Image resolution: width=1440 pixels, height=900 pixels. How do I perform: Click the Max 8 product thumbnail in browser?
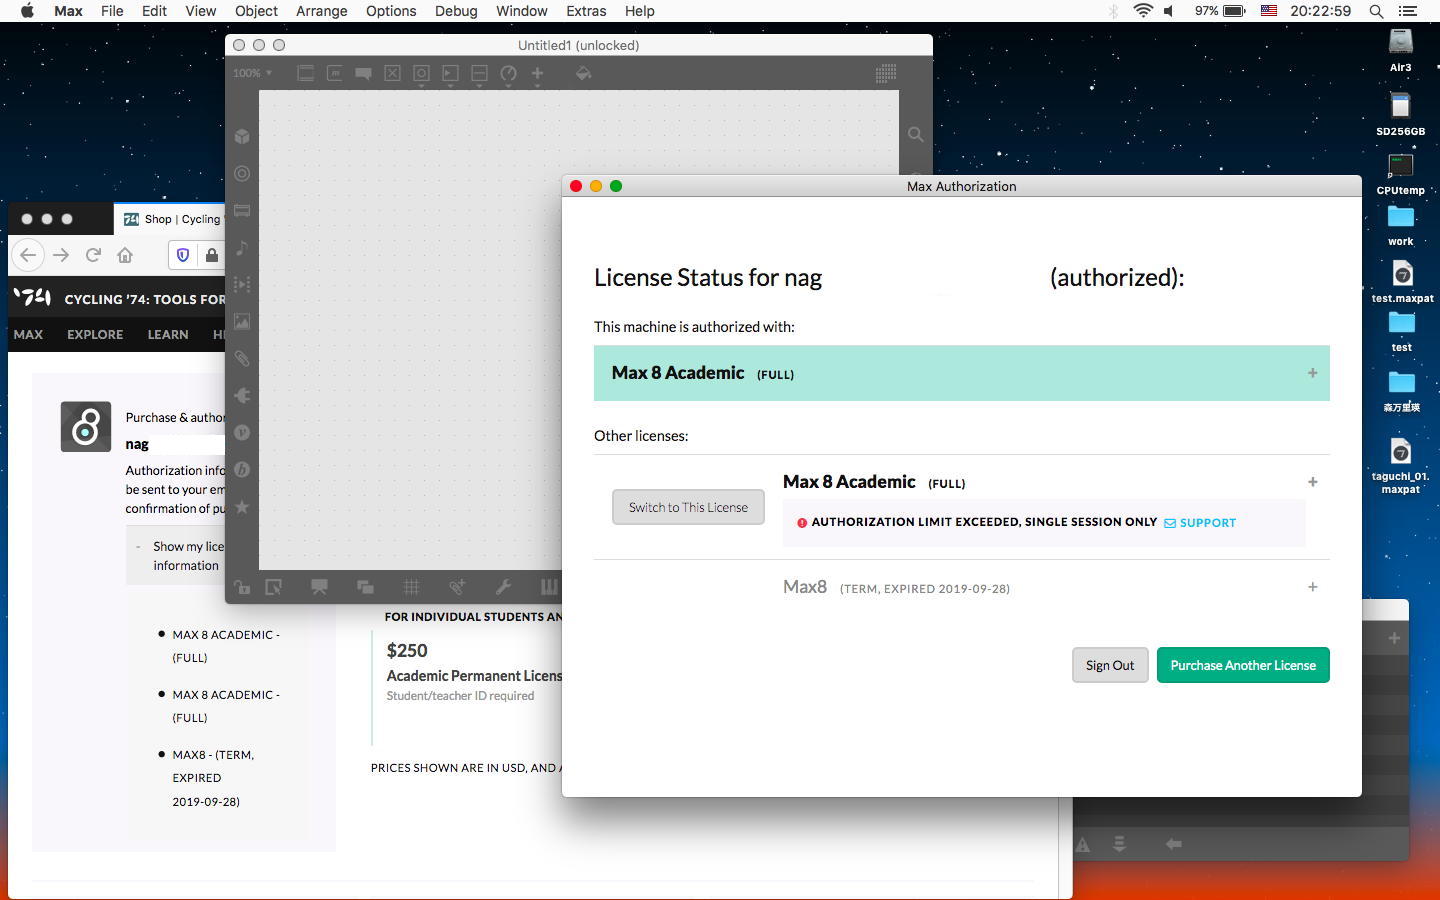[x=86, y=426]
